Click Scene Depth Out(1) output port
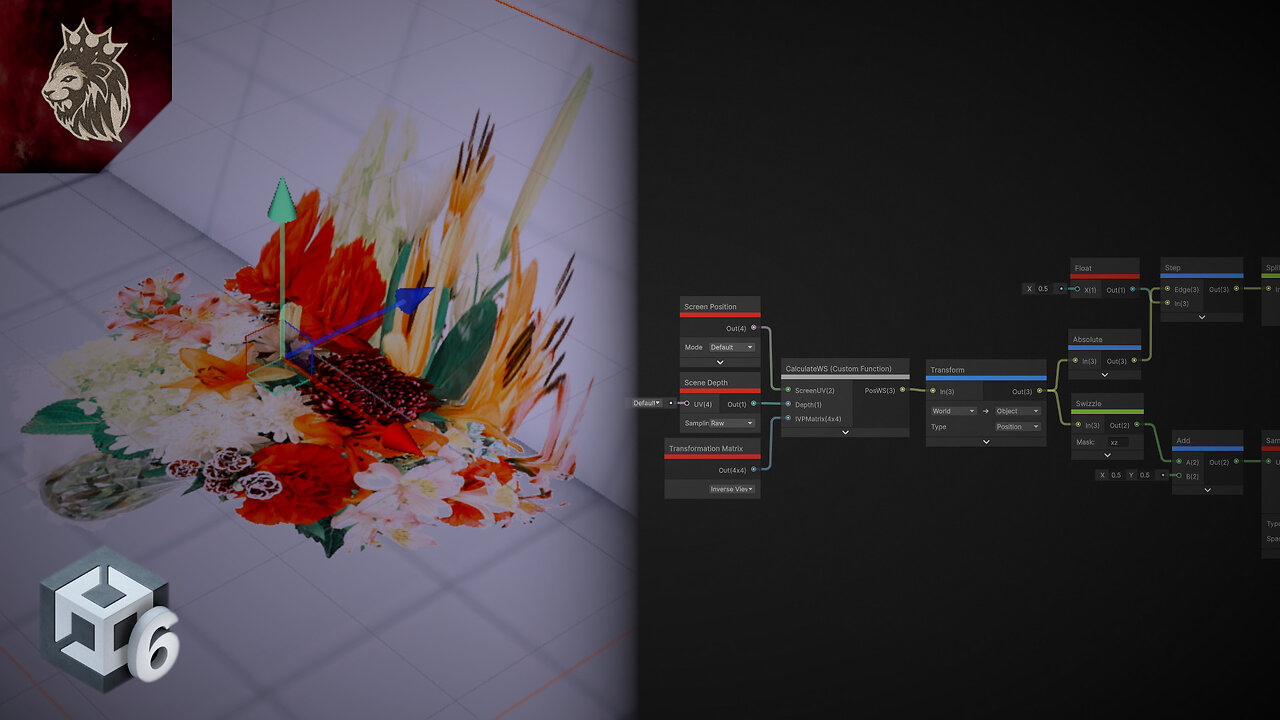This screenshot has width=1280, height=720. point(753,403)
